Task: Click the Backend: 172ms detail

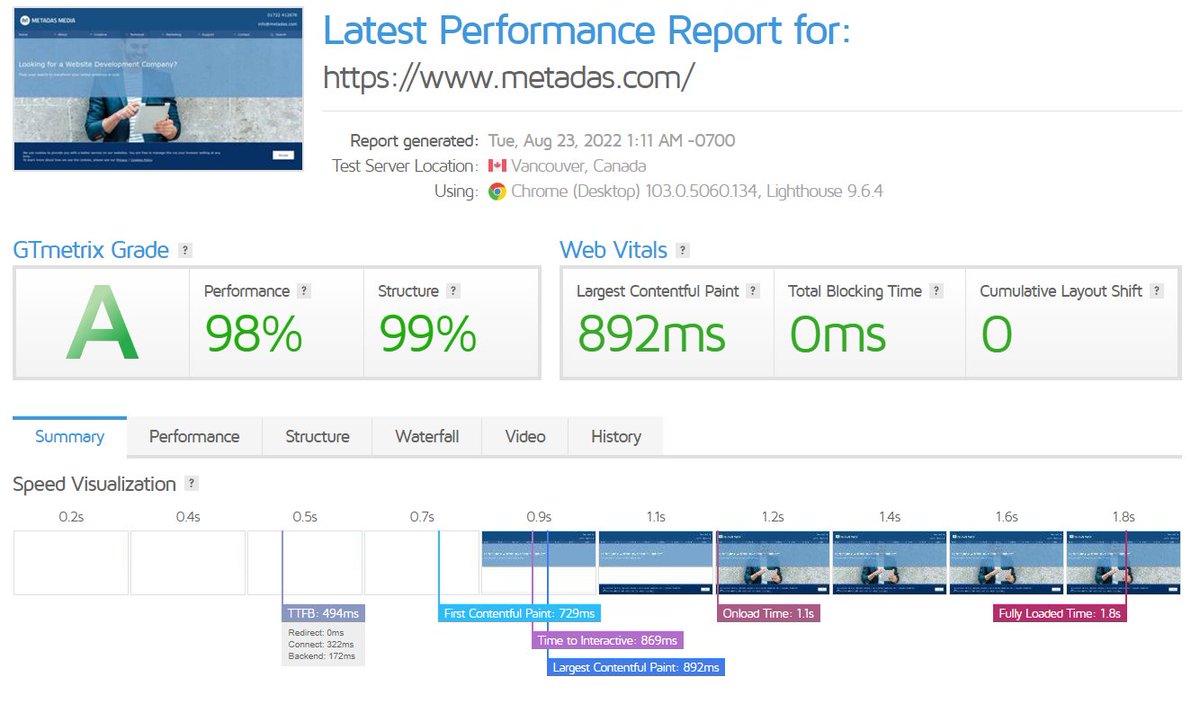Action: tap(320, 659)
